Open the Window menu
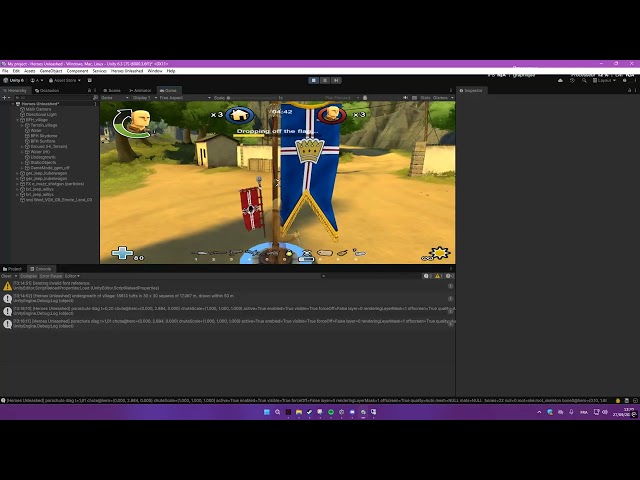 (x=155, y=71)
